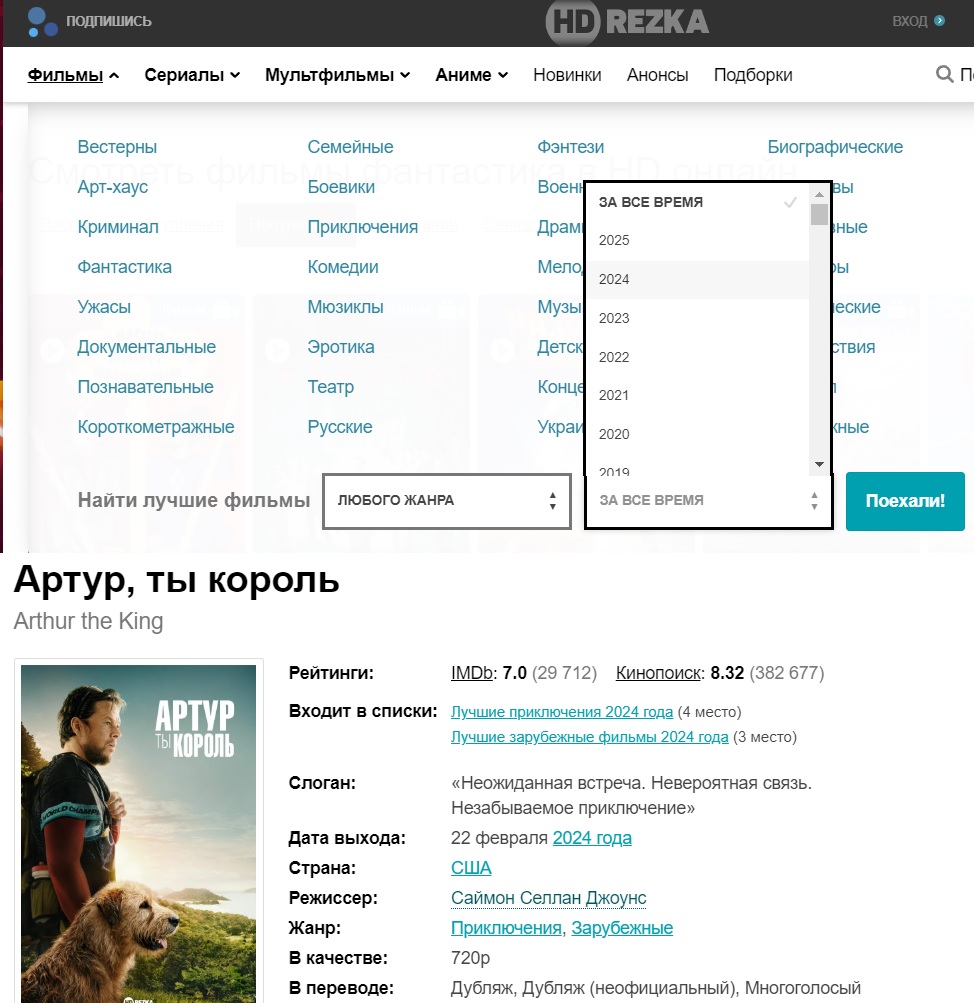Select the Эротика genre

tap(340, 347)
